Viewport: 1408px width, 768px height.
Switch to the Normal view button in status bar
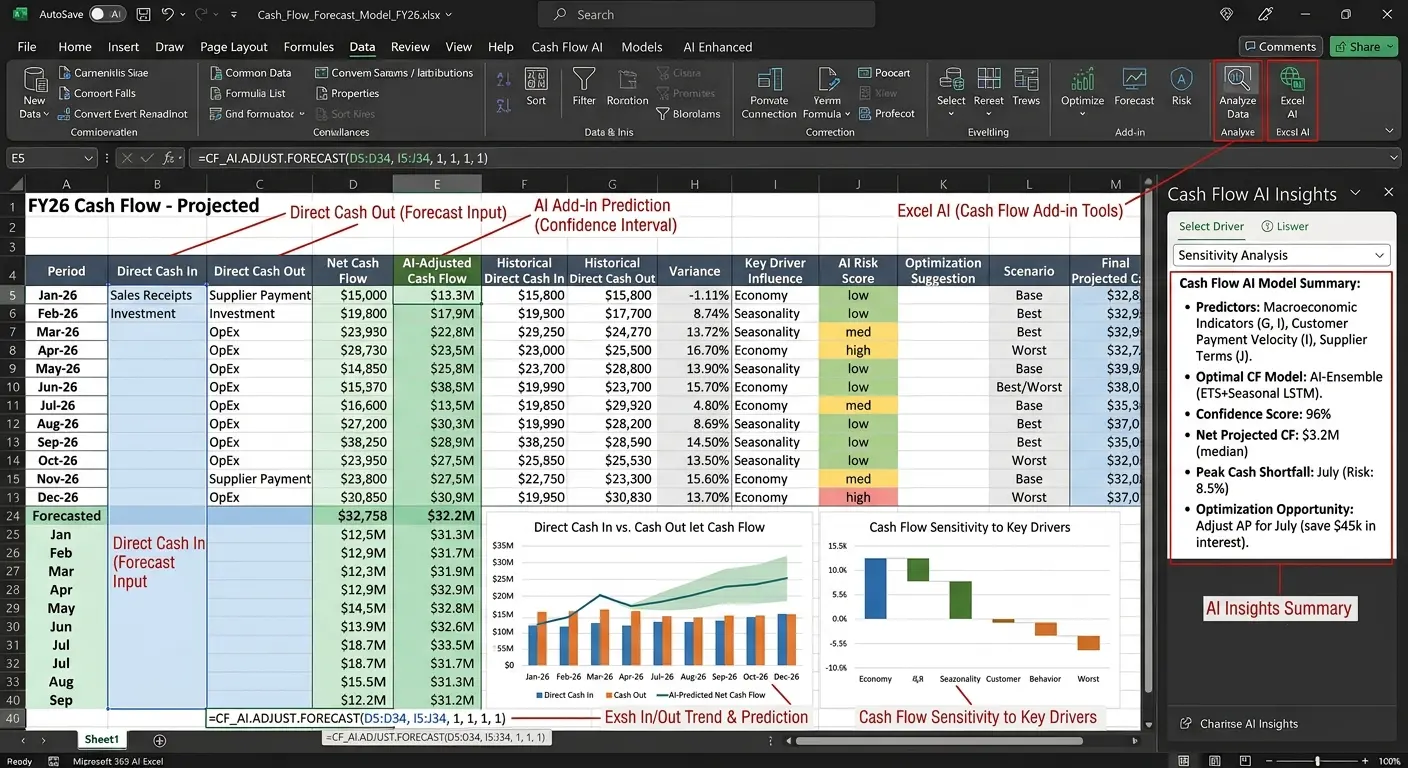point(1184,761)
